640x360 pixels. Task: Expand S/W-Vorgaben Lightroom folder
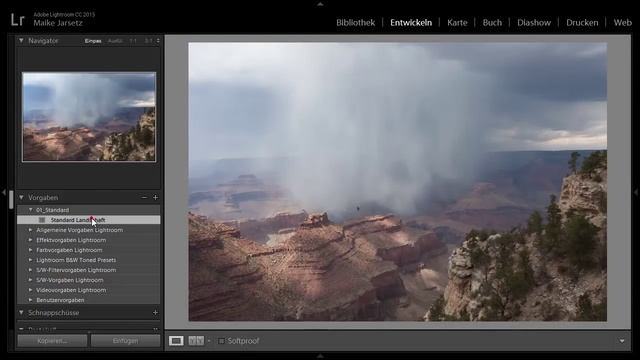pos(31,280)
